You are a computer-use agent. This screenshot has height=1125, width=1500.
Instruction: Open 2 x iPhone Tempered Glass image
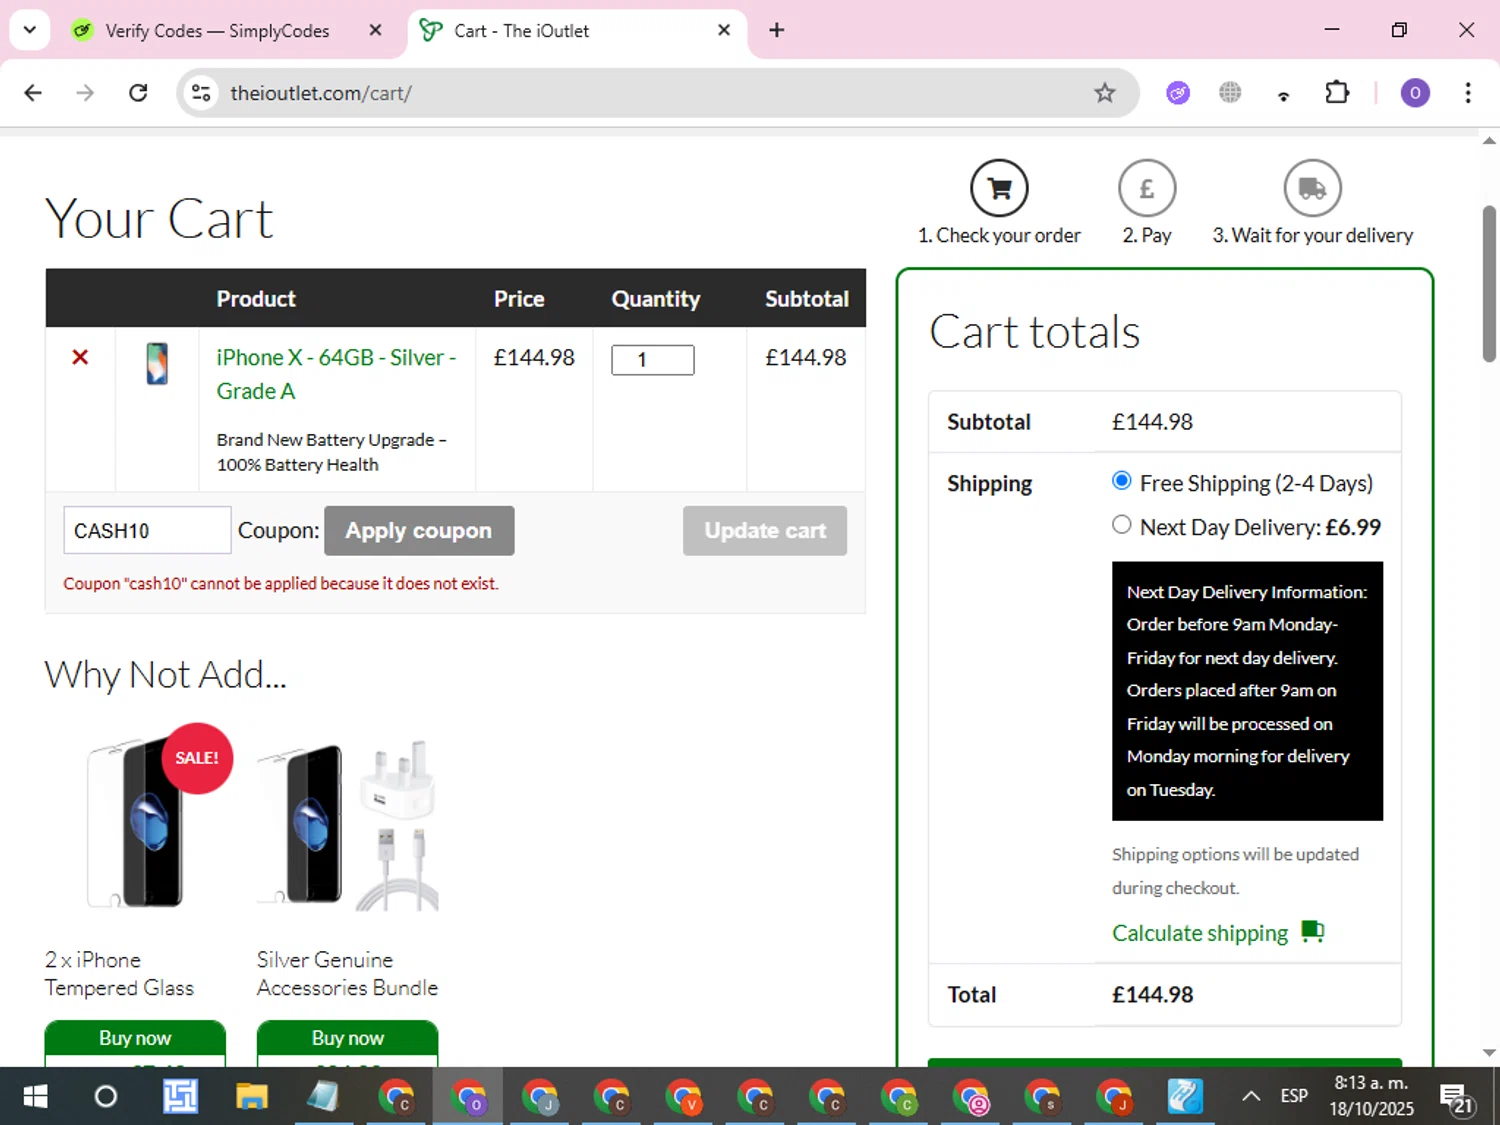coord(135,823)
